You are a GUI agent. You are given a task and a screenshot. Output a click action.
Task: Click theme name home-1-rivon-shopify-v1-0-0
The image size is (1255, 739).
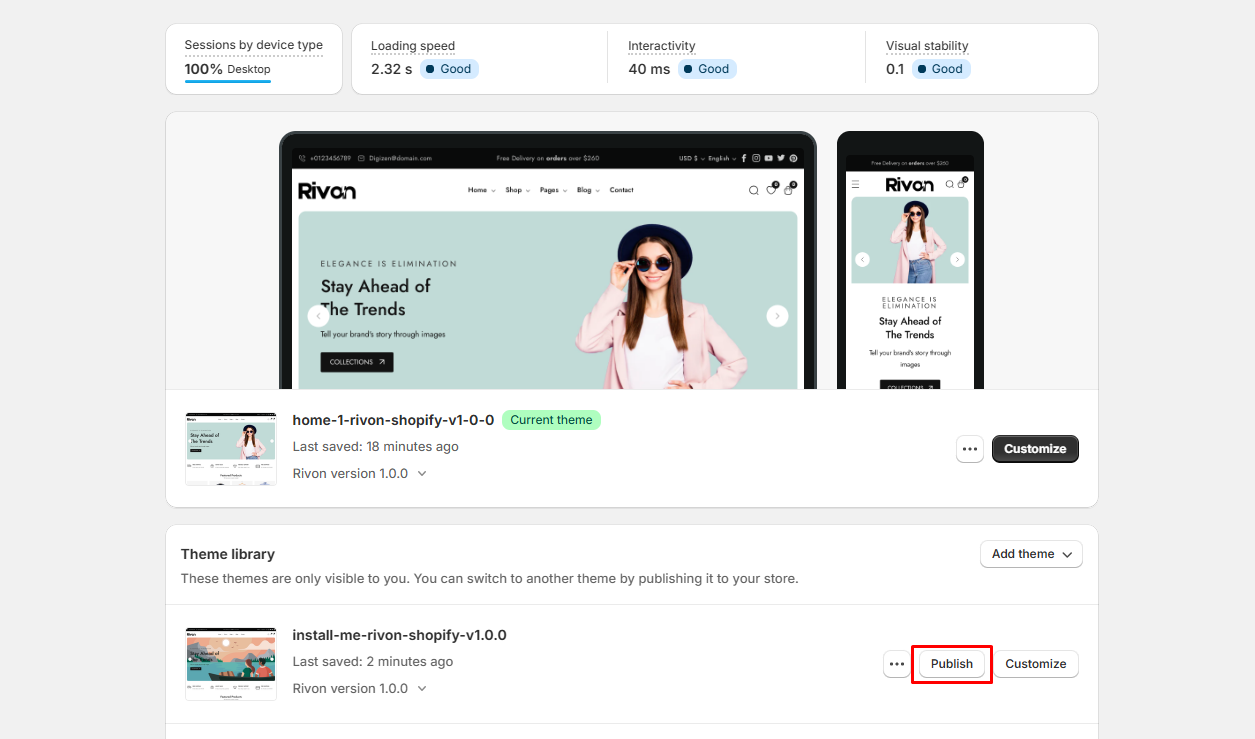click(393, 420)
